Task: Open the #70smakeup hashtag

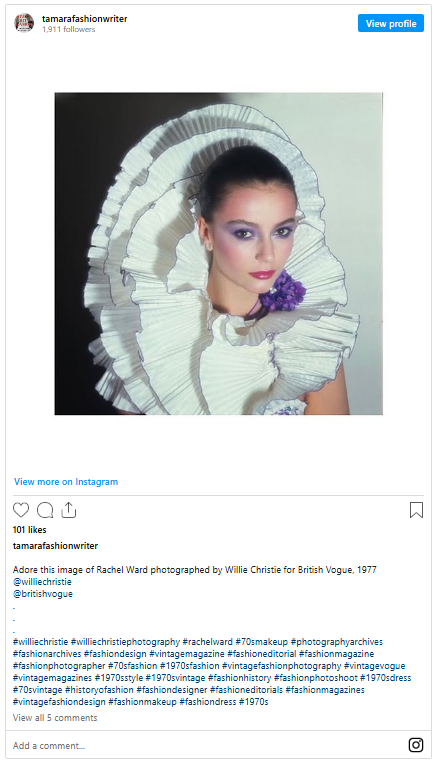Action: pos(261,642)
